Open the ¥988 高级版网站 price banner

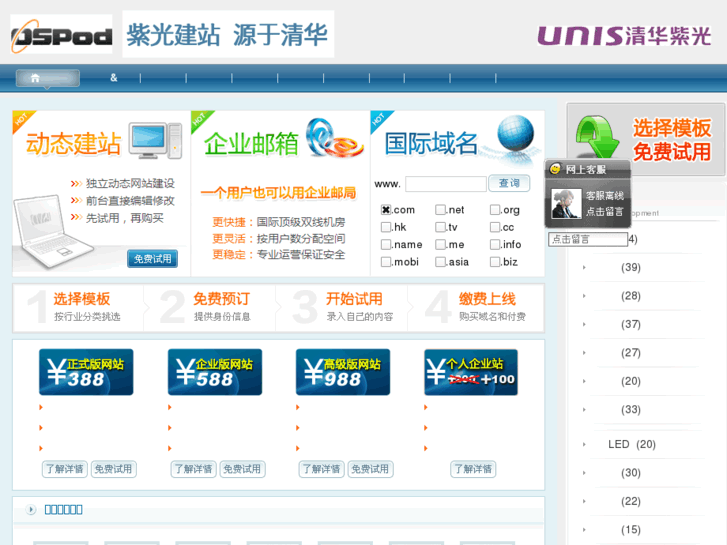(343, 372)
